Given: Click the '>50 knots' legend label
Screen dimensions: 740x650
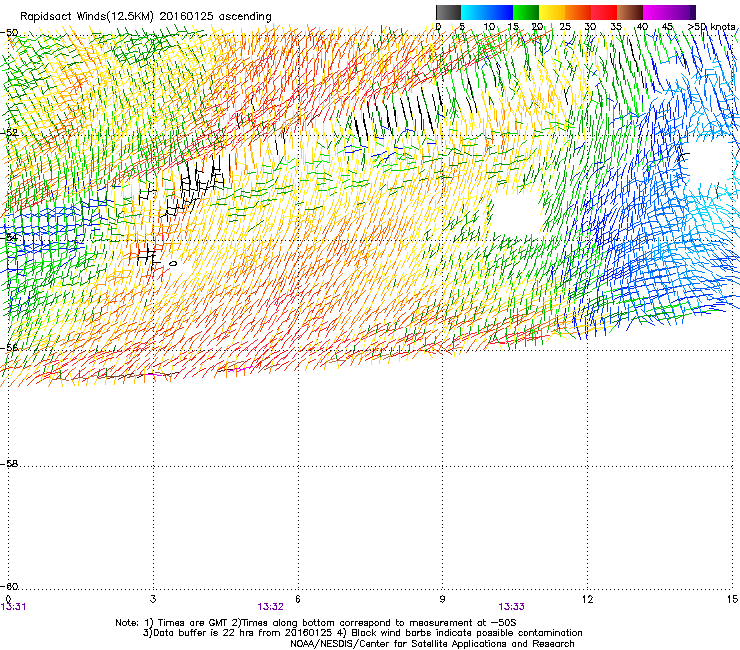Looking at the screenshot, I should click(711, 27).
